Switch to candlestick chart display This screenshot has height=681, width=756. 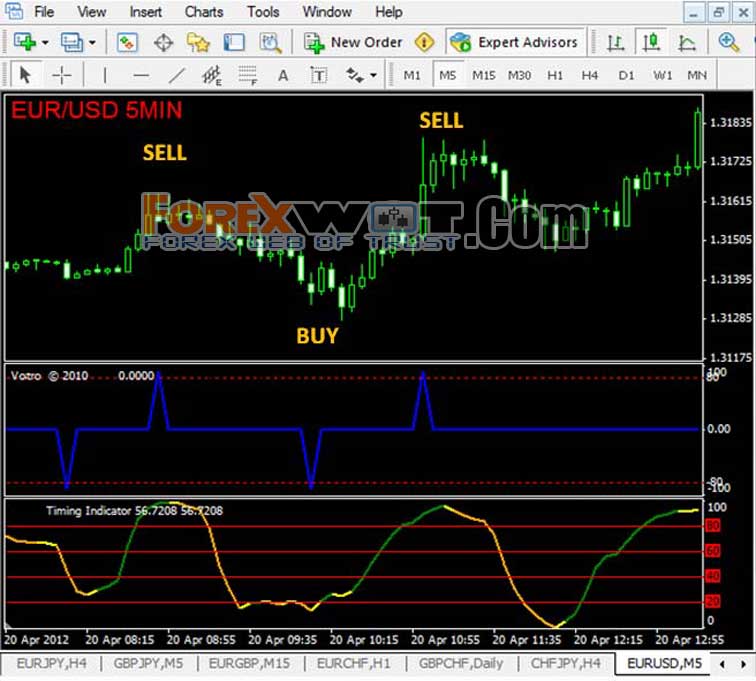(651, 42)
